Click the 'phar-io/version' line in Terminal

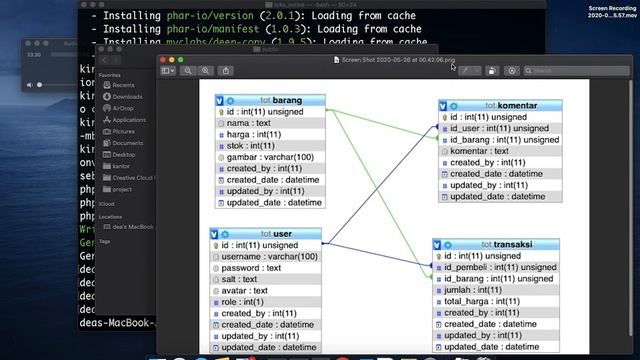tap(253, 16)
